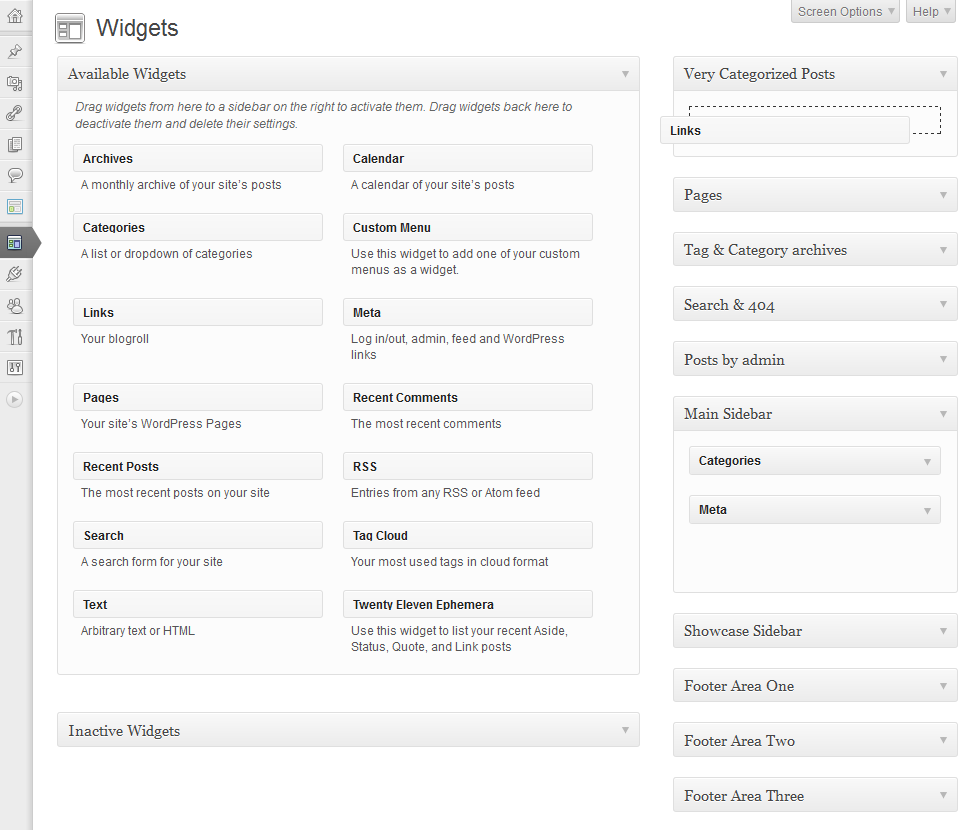The width and height of the screenshot is (980, 830).
Task: Open the Pages icon in sidebar
Action: point(15,144)
